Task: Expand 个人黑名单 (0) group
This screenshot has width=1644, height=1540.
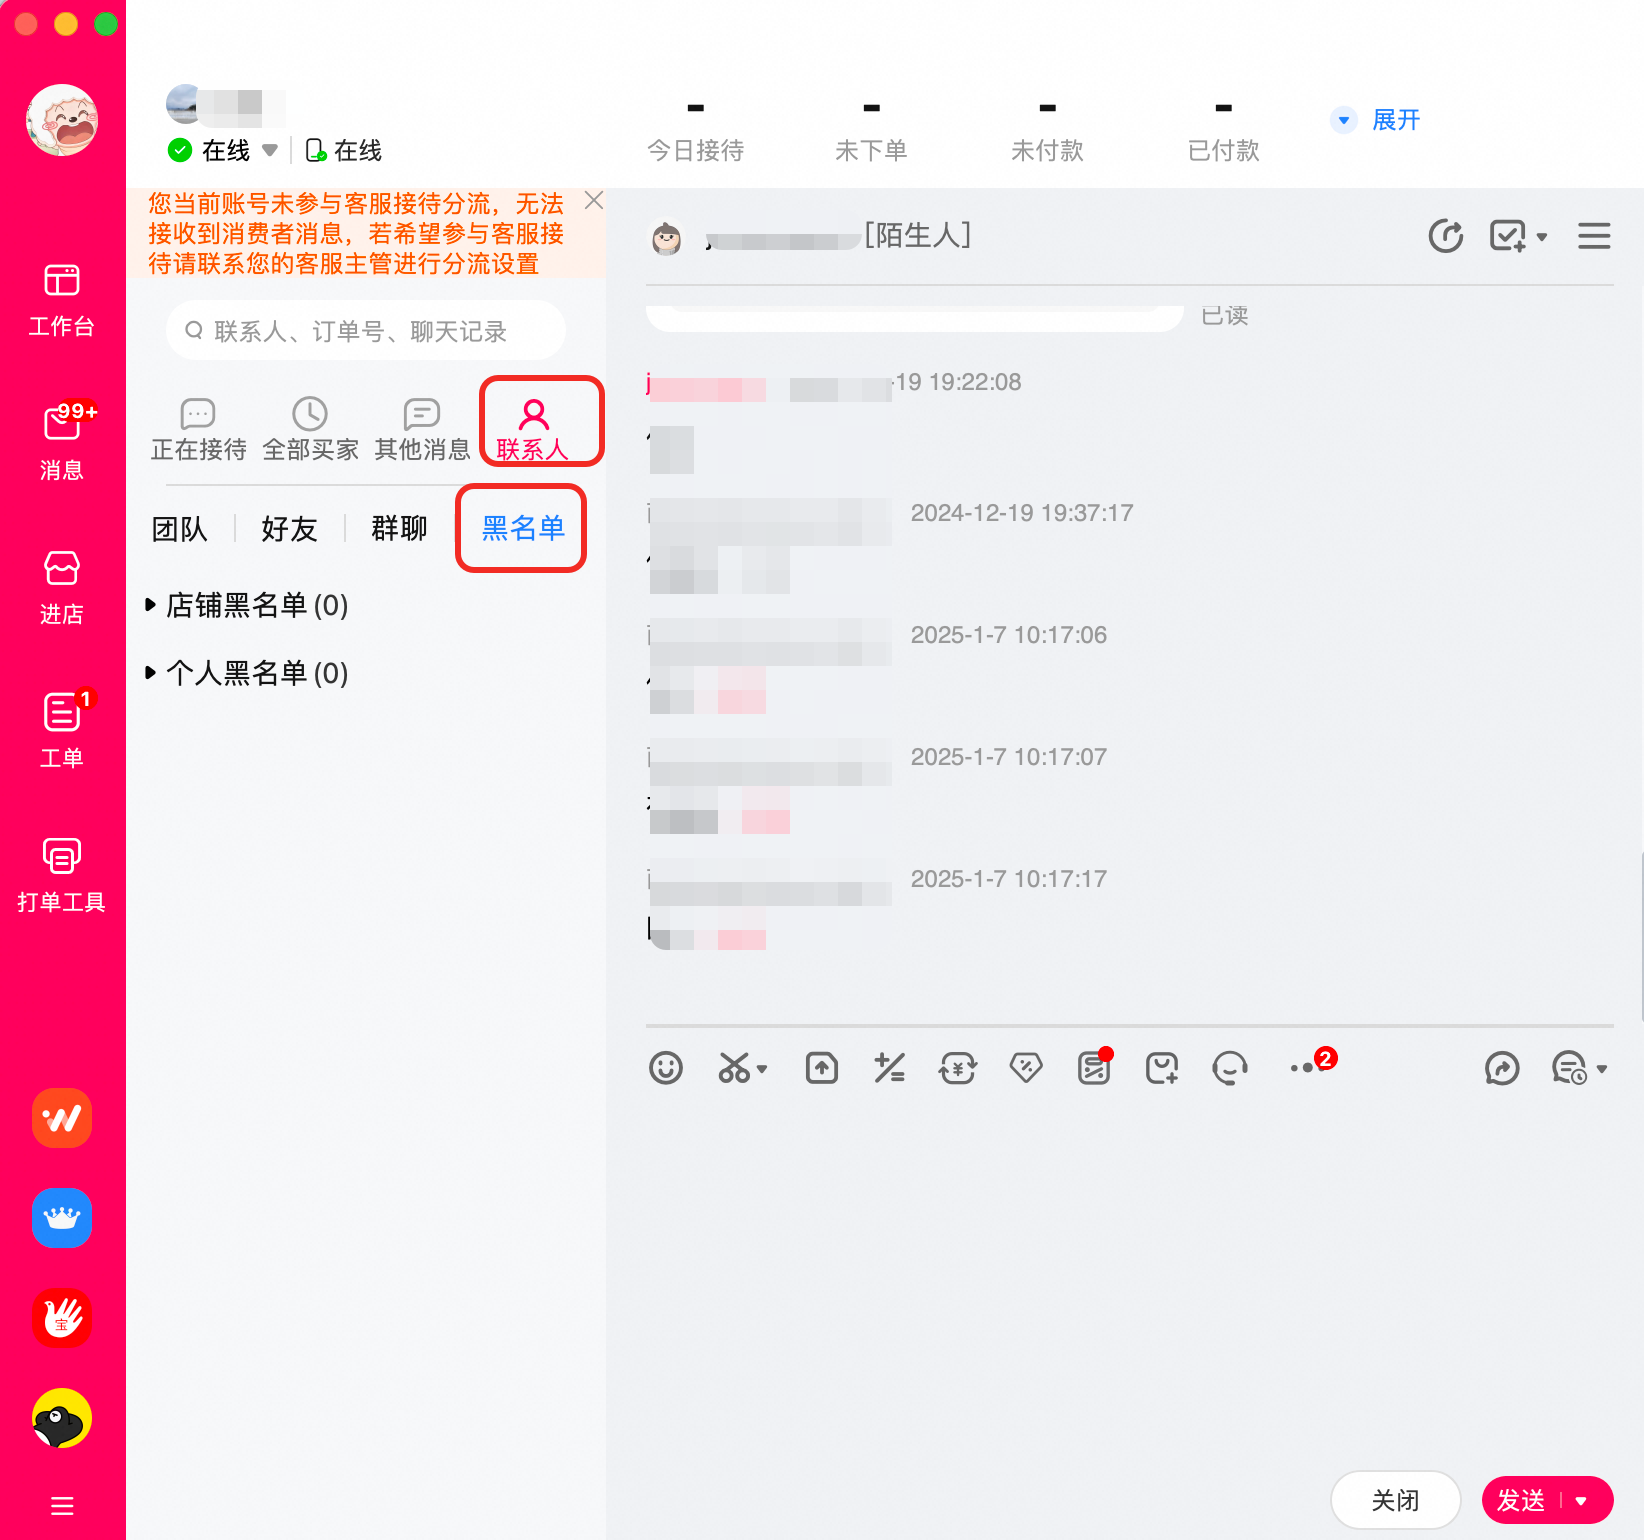Action: click(x=247, y=673)
